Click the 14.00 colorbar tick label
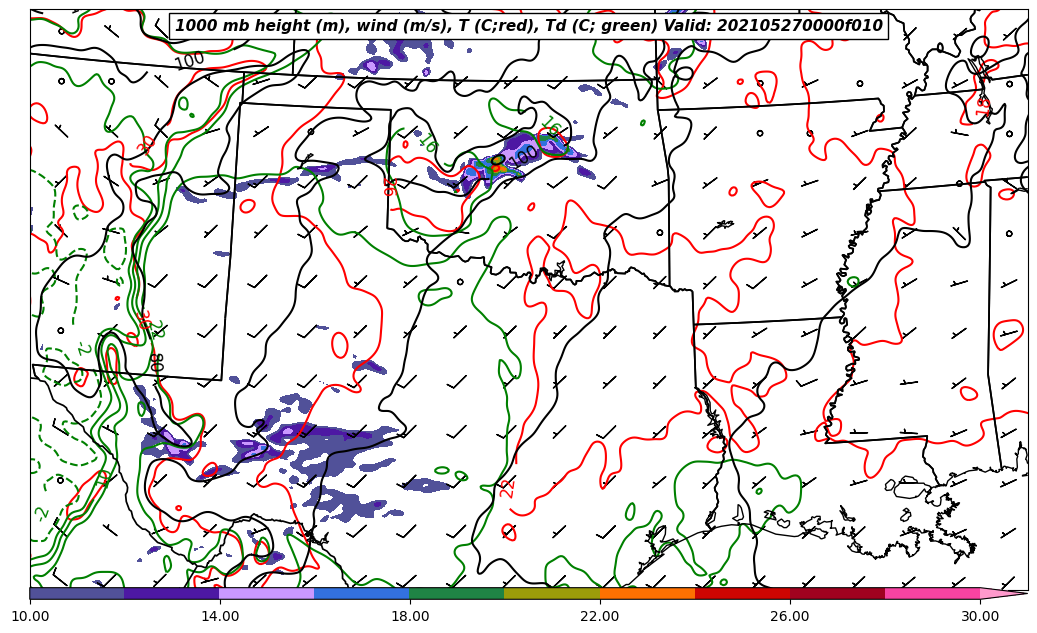This screenshot has width=1037, height=633. tap(220, 616)
